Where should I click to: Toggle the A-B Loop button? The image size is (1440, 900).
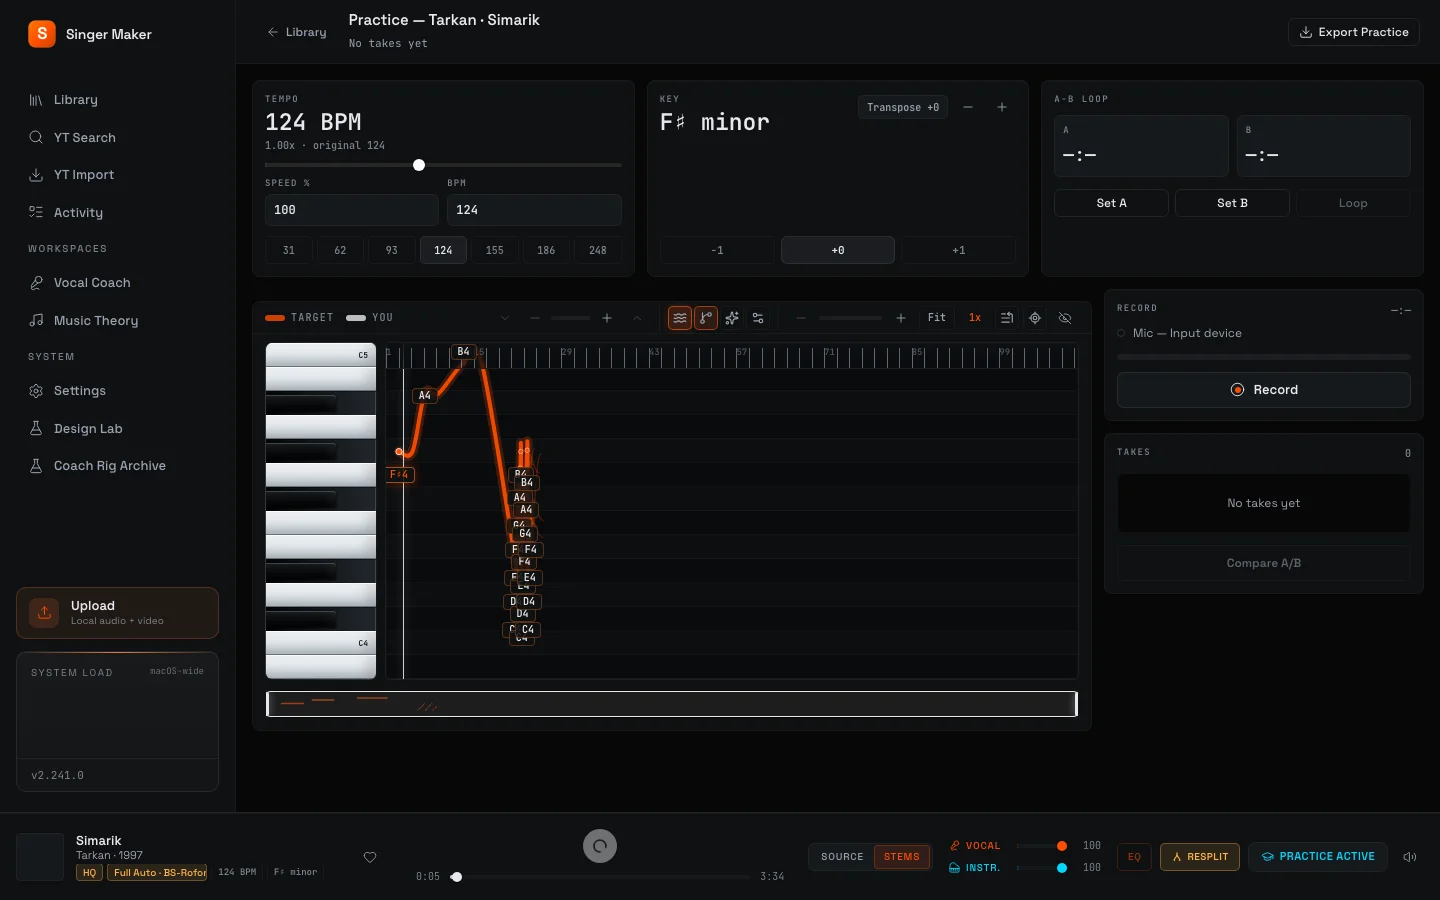click(1353, 203)
